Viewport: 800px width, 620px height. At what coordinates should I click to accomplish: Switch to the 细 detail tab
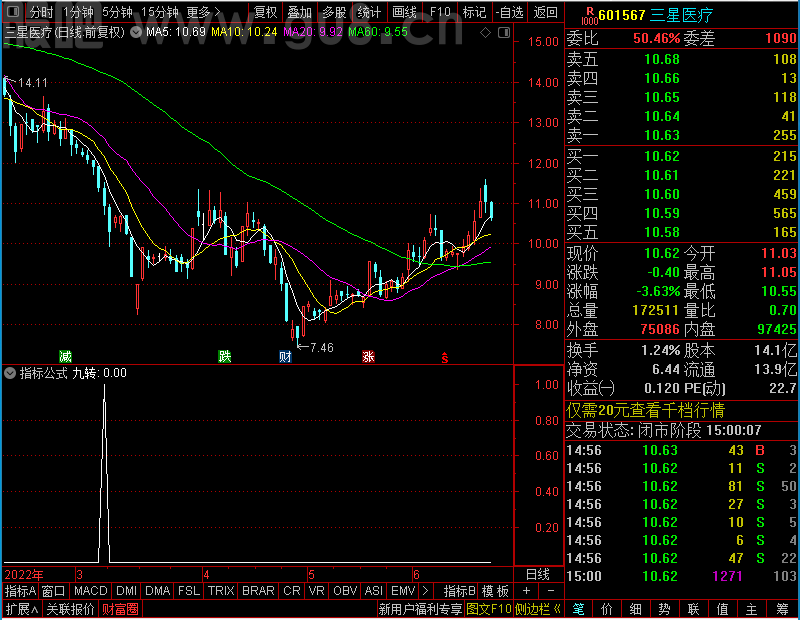tap(635, 609)
